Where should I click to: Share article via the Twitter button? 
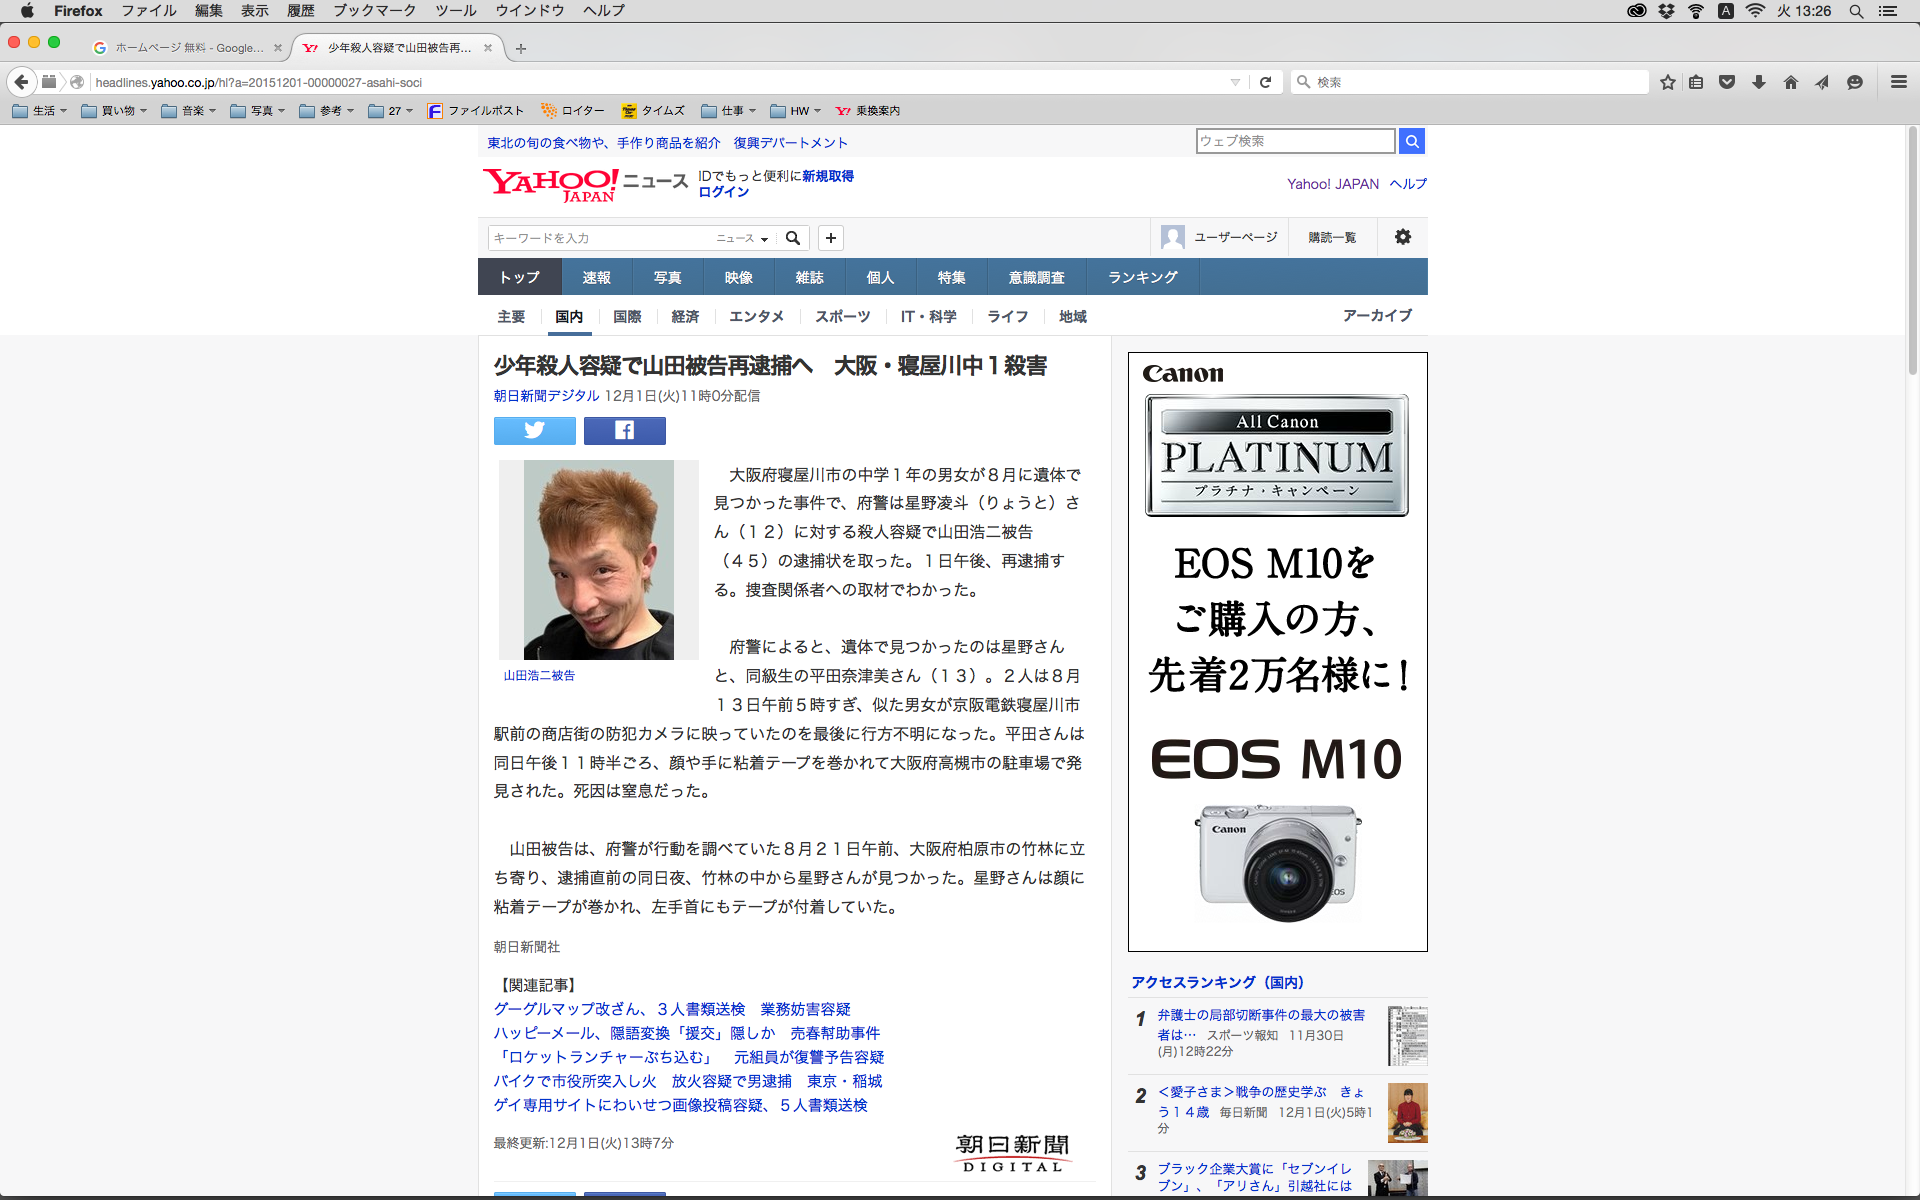point(534,430)
